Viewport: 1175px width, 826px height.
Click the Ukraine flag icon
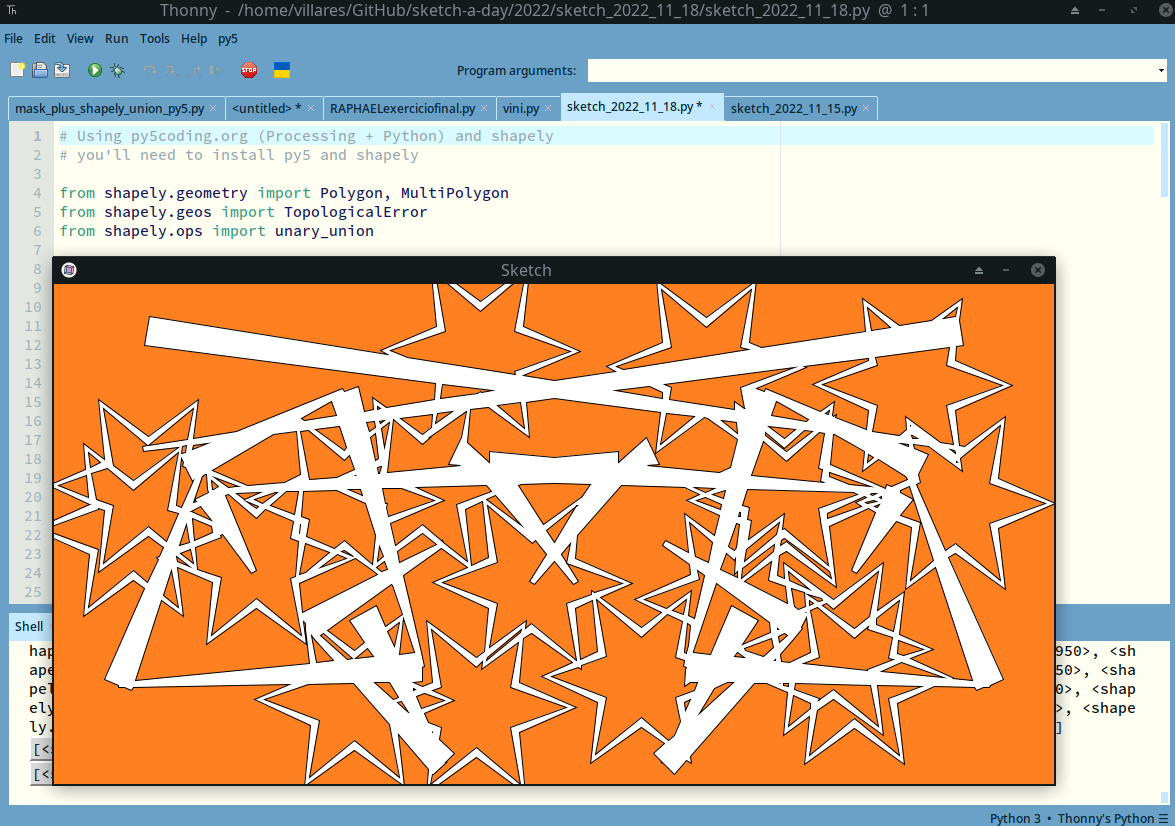[x=282, y=70]
